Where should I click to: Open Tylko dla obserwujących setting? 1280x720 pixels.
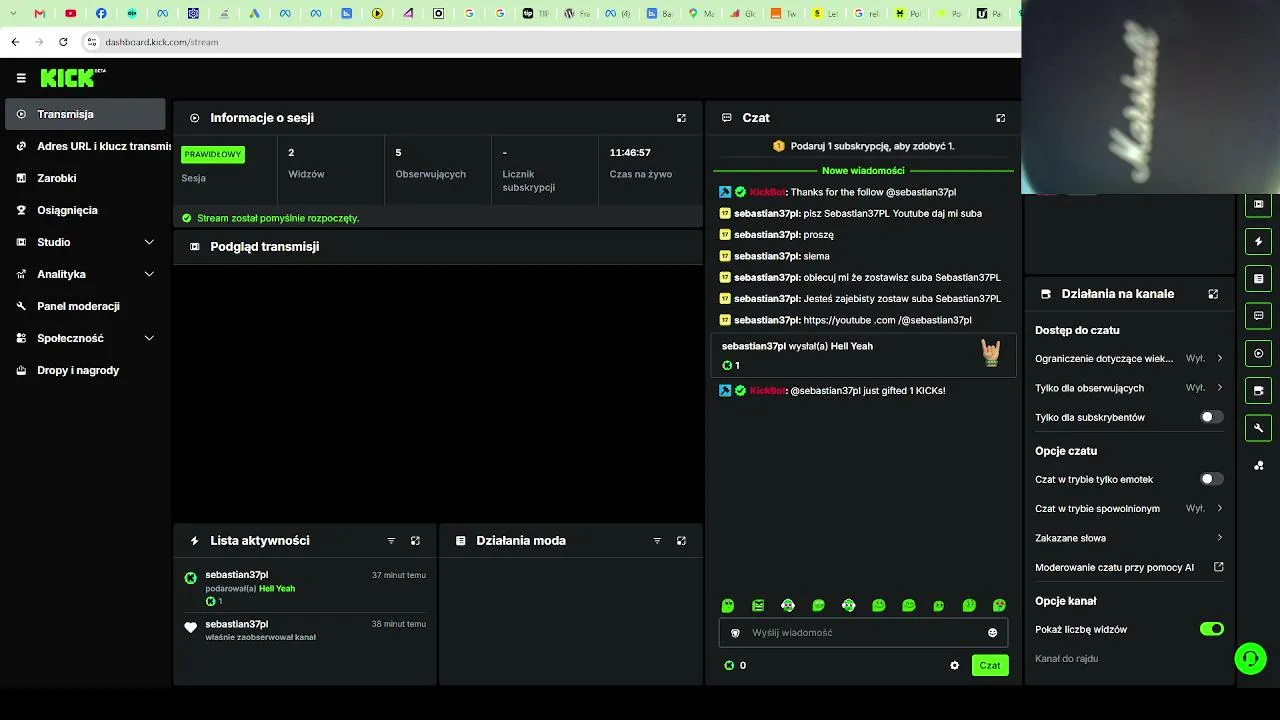1129,388
